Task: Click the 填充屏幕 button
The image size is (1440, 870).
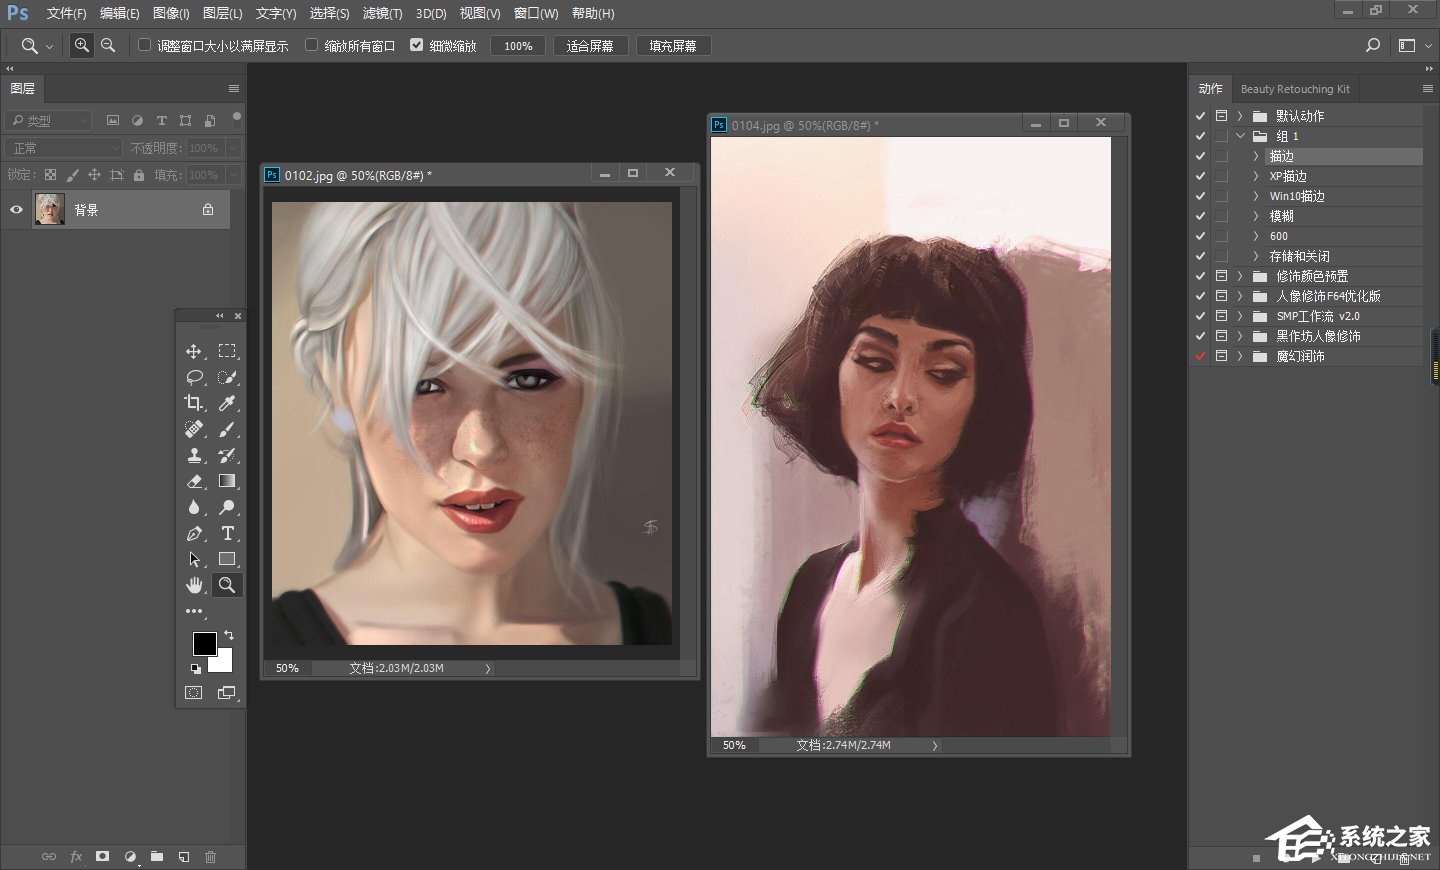Action: [x=673, y=46]
